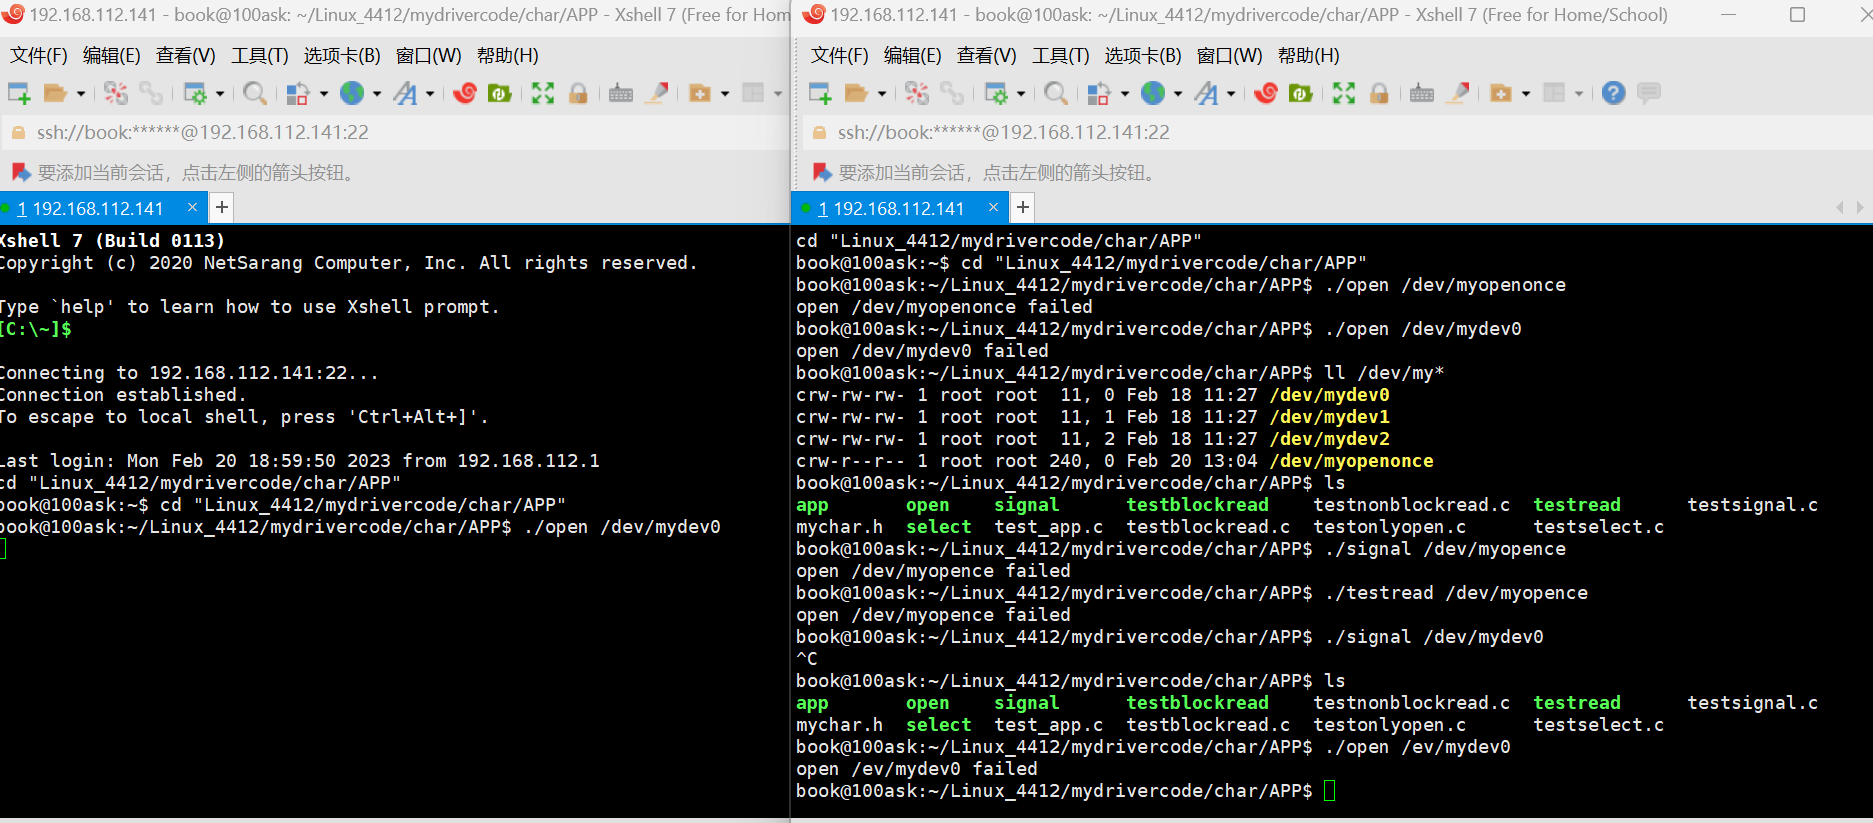The height and width of the screenshot is (823, 1873).
Task: Launch Xftp green icon in left window
Action: coord(499,93)
